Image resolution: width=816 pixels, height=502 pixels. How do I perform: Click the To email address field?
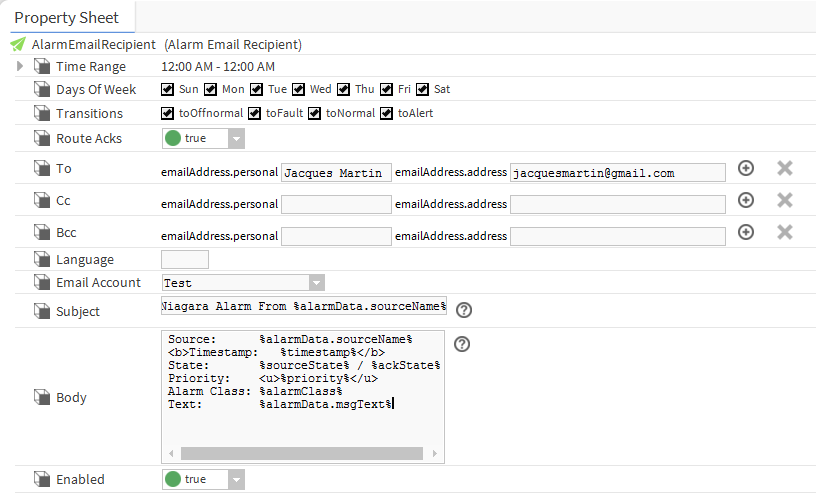(x=617, y=173)
